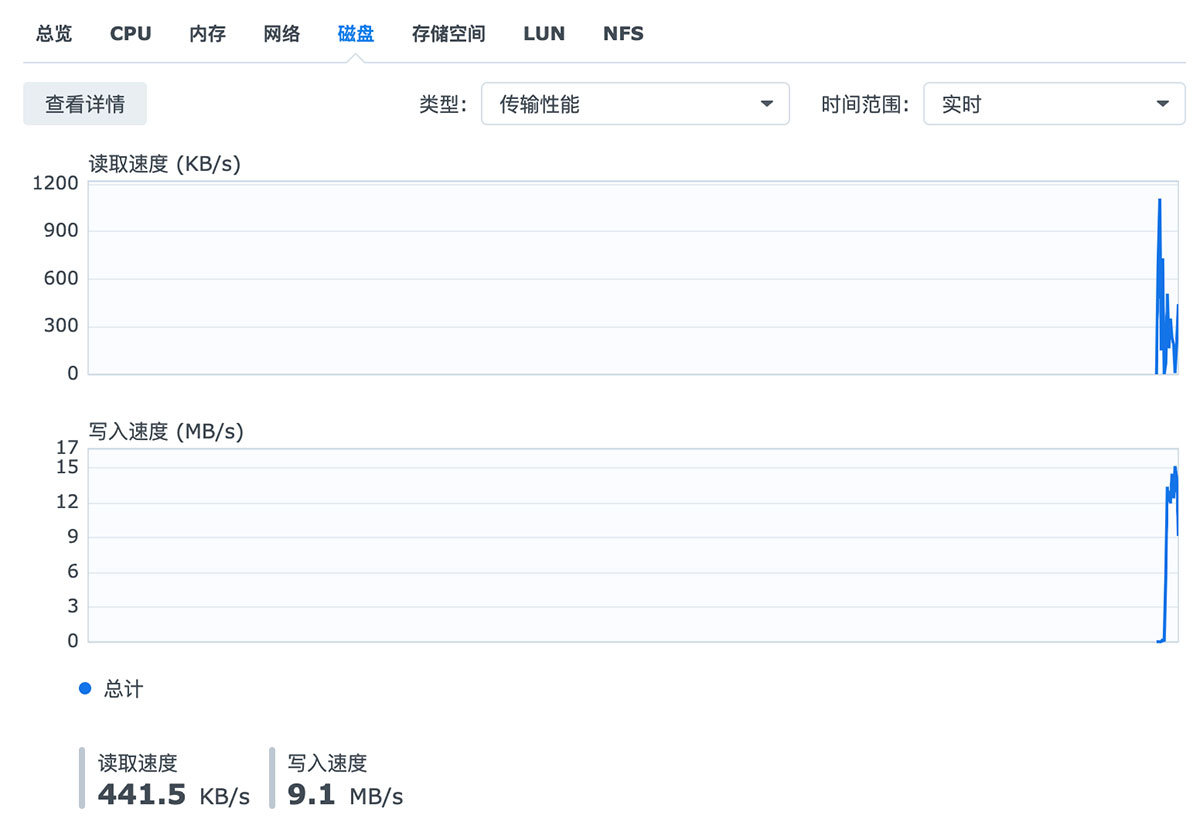Open the CPU tab
1200x829 pixels.
130,34
